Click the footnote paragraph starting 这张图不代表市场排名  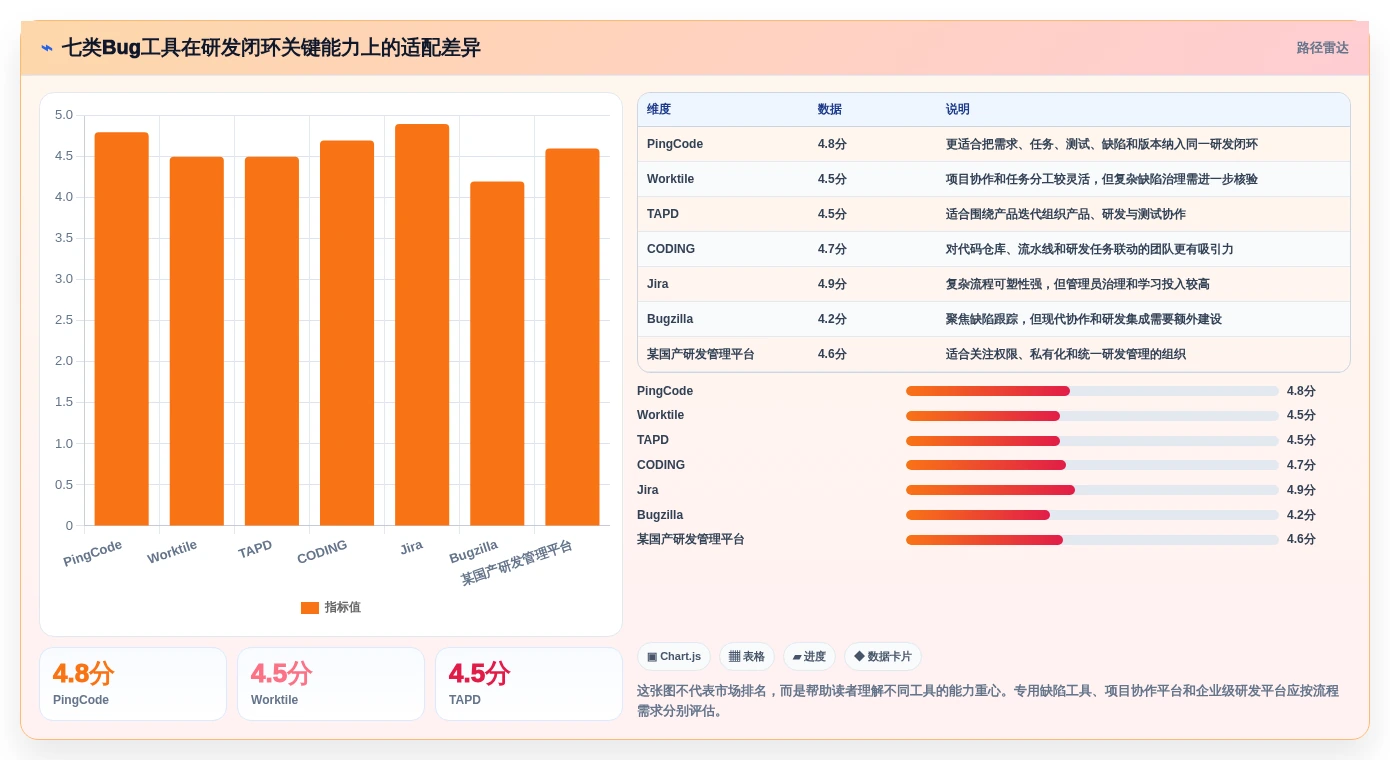[988, 701]
